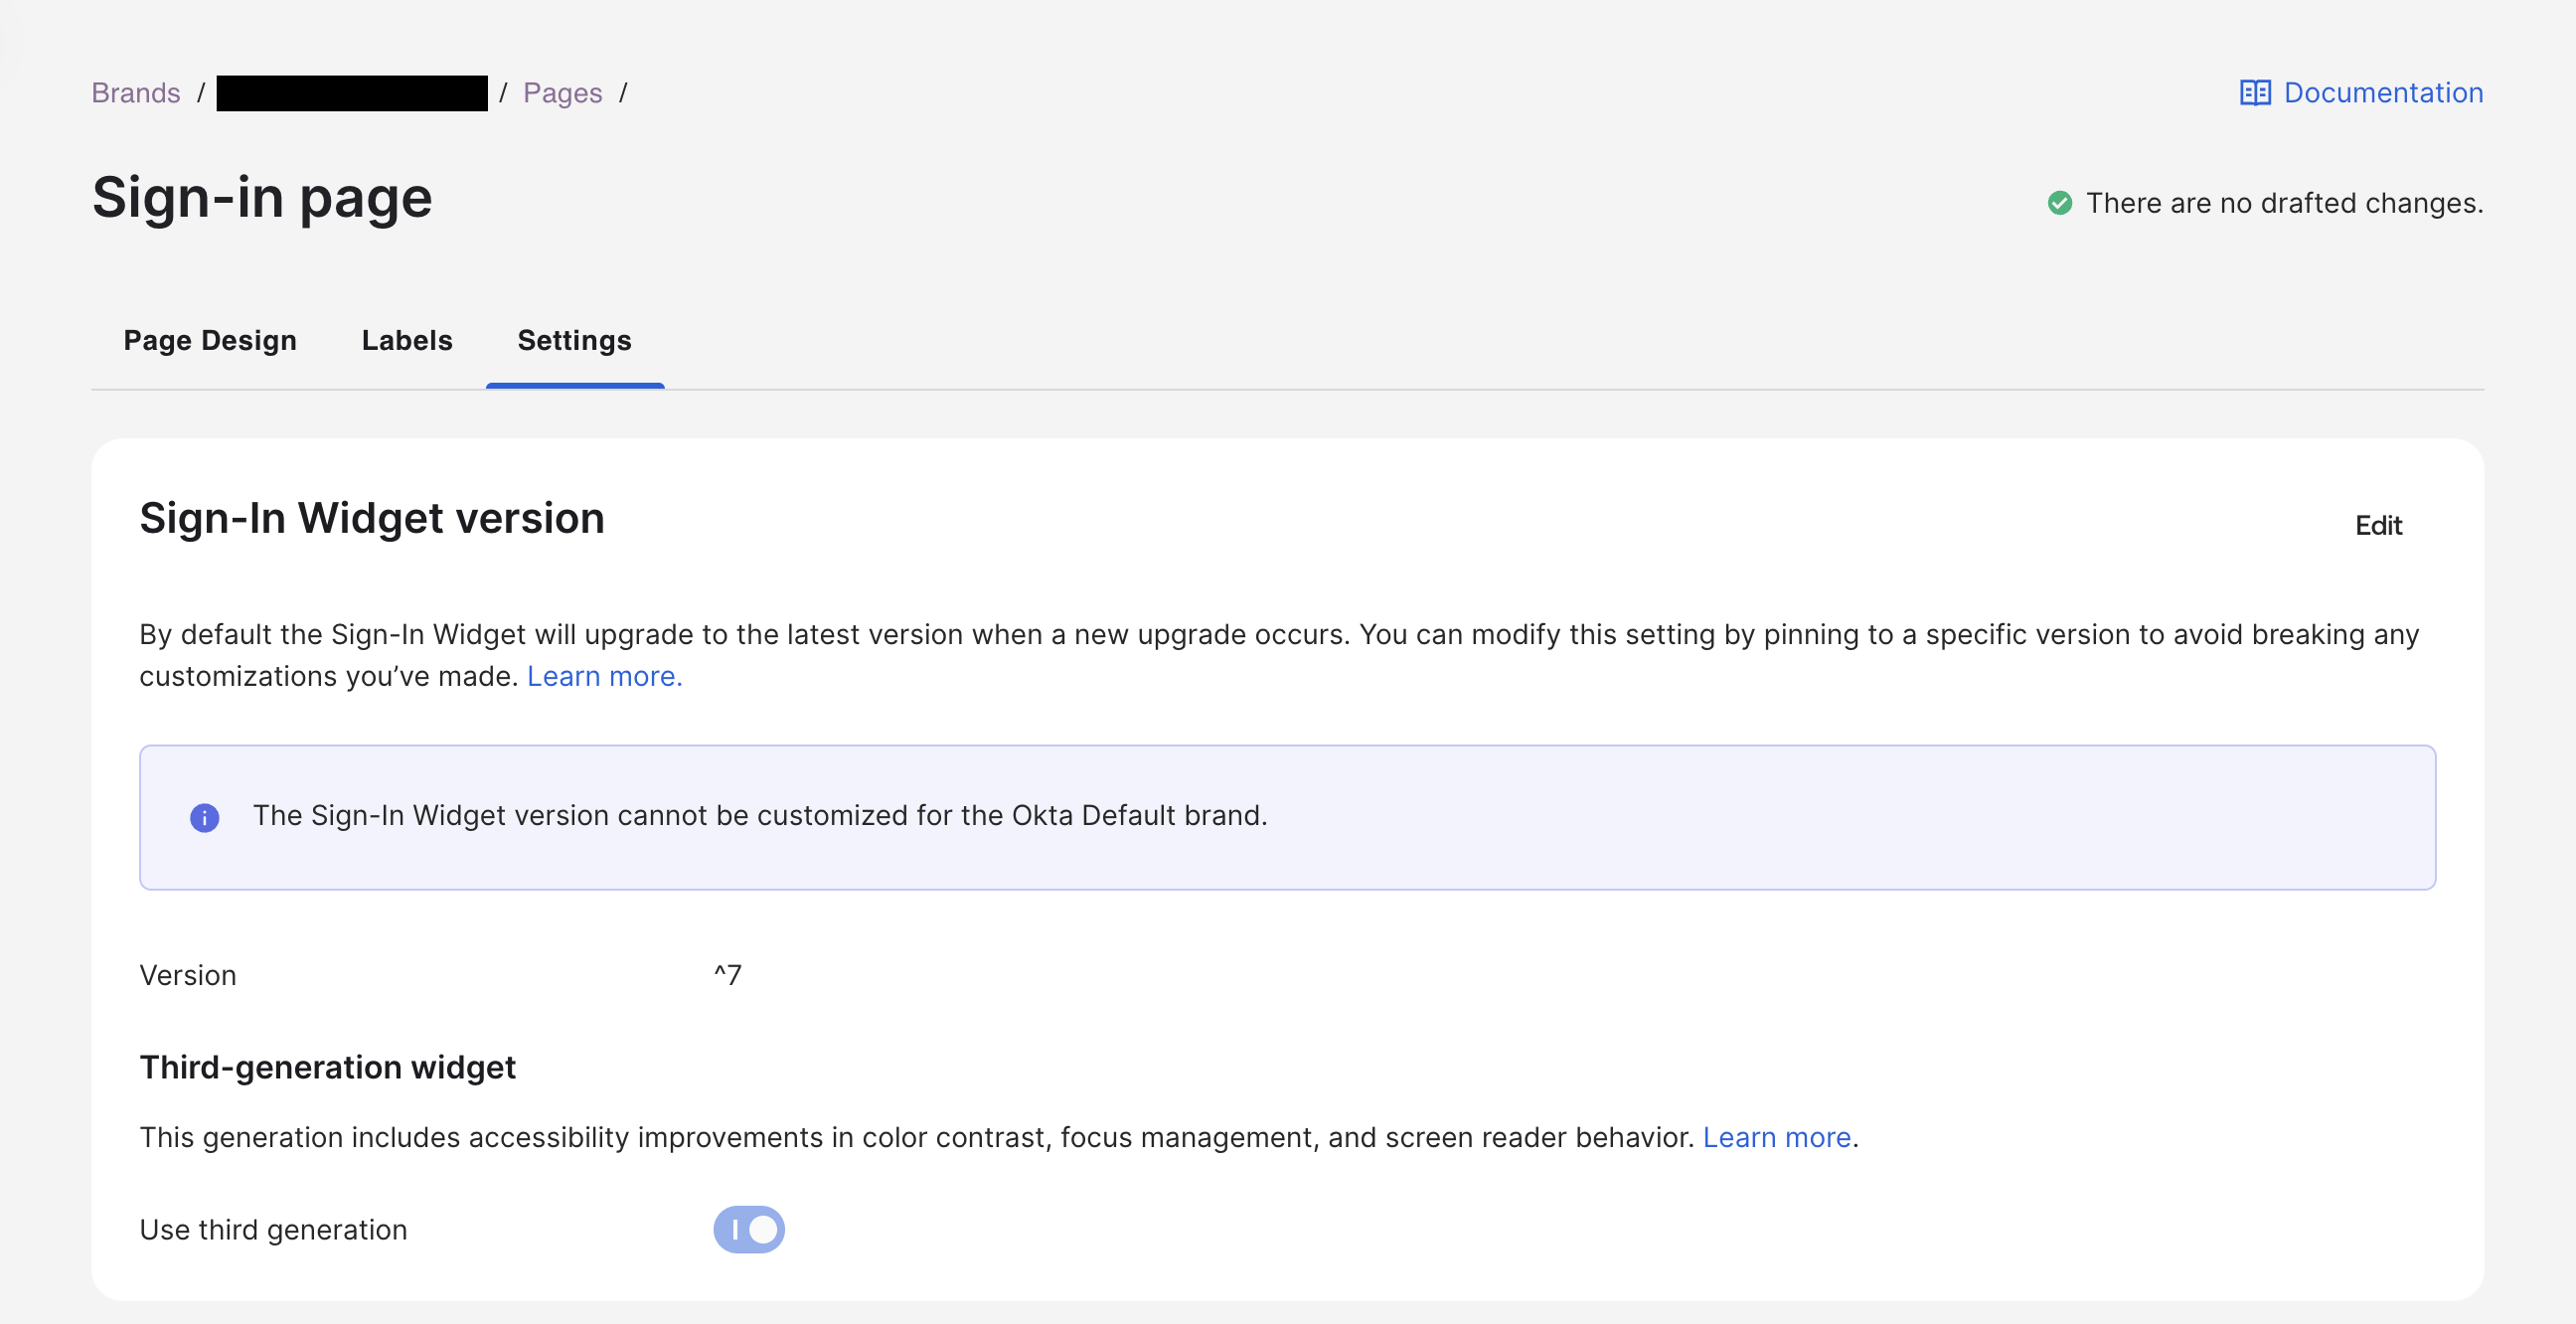Screen dimensions: 2576x1324
Task: Click the Documentation book icon
Action: [x=2255, y=93]
